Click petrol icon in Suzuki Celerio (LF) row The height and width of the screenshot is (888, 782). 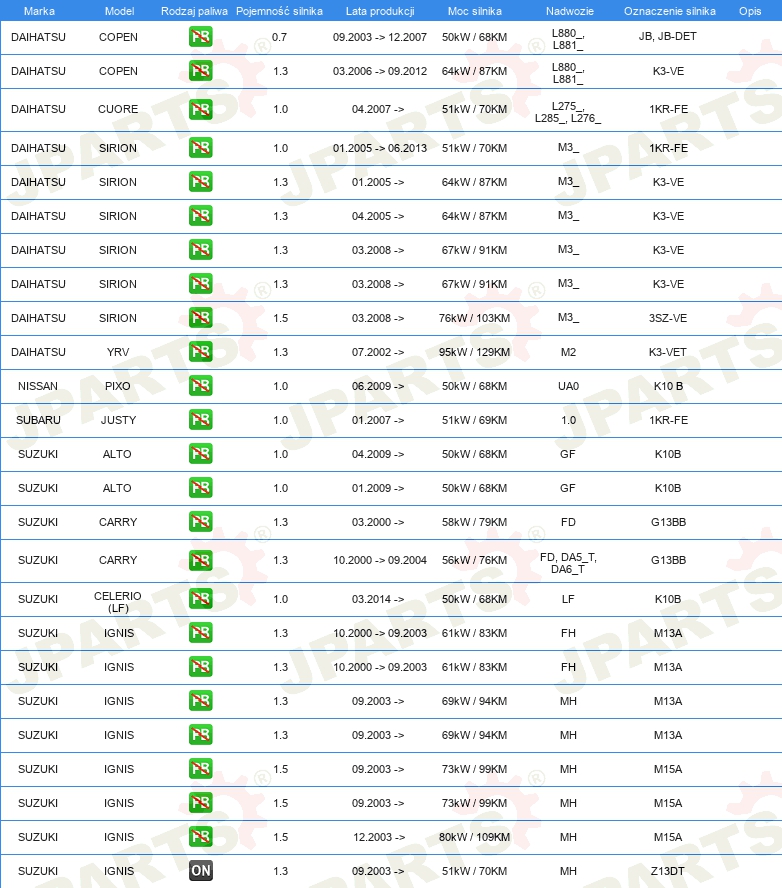(x=200, y=599)
